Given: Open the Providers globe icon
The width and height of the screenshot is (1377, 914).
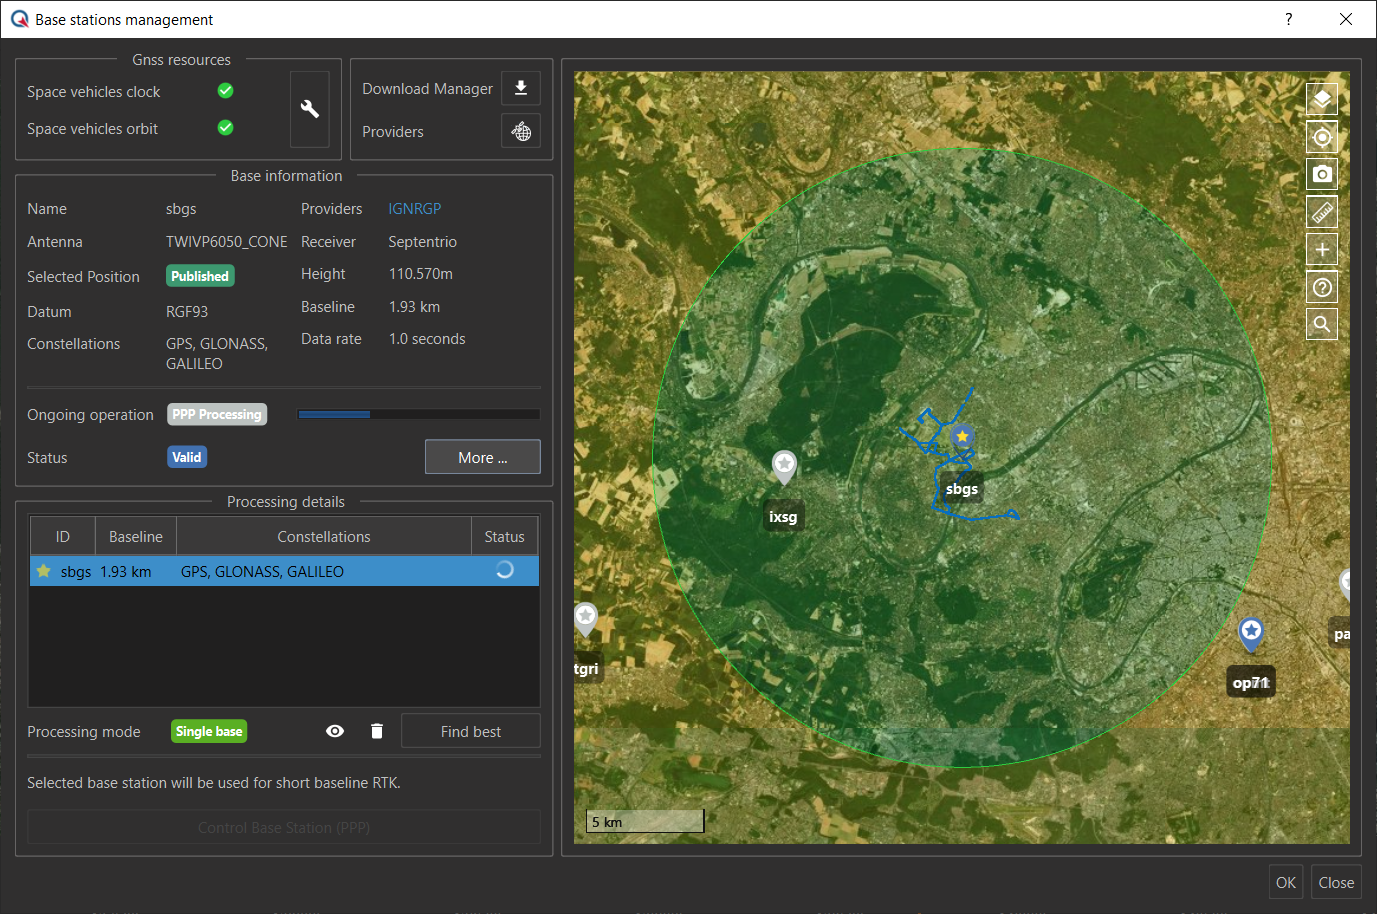Looking at the screenshot, I should pos(520,131).
